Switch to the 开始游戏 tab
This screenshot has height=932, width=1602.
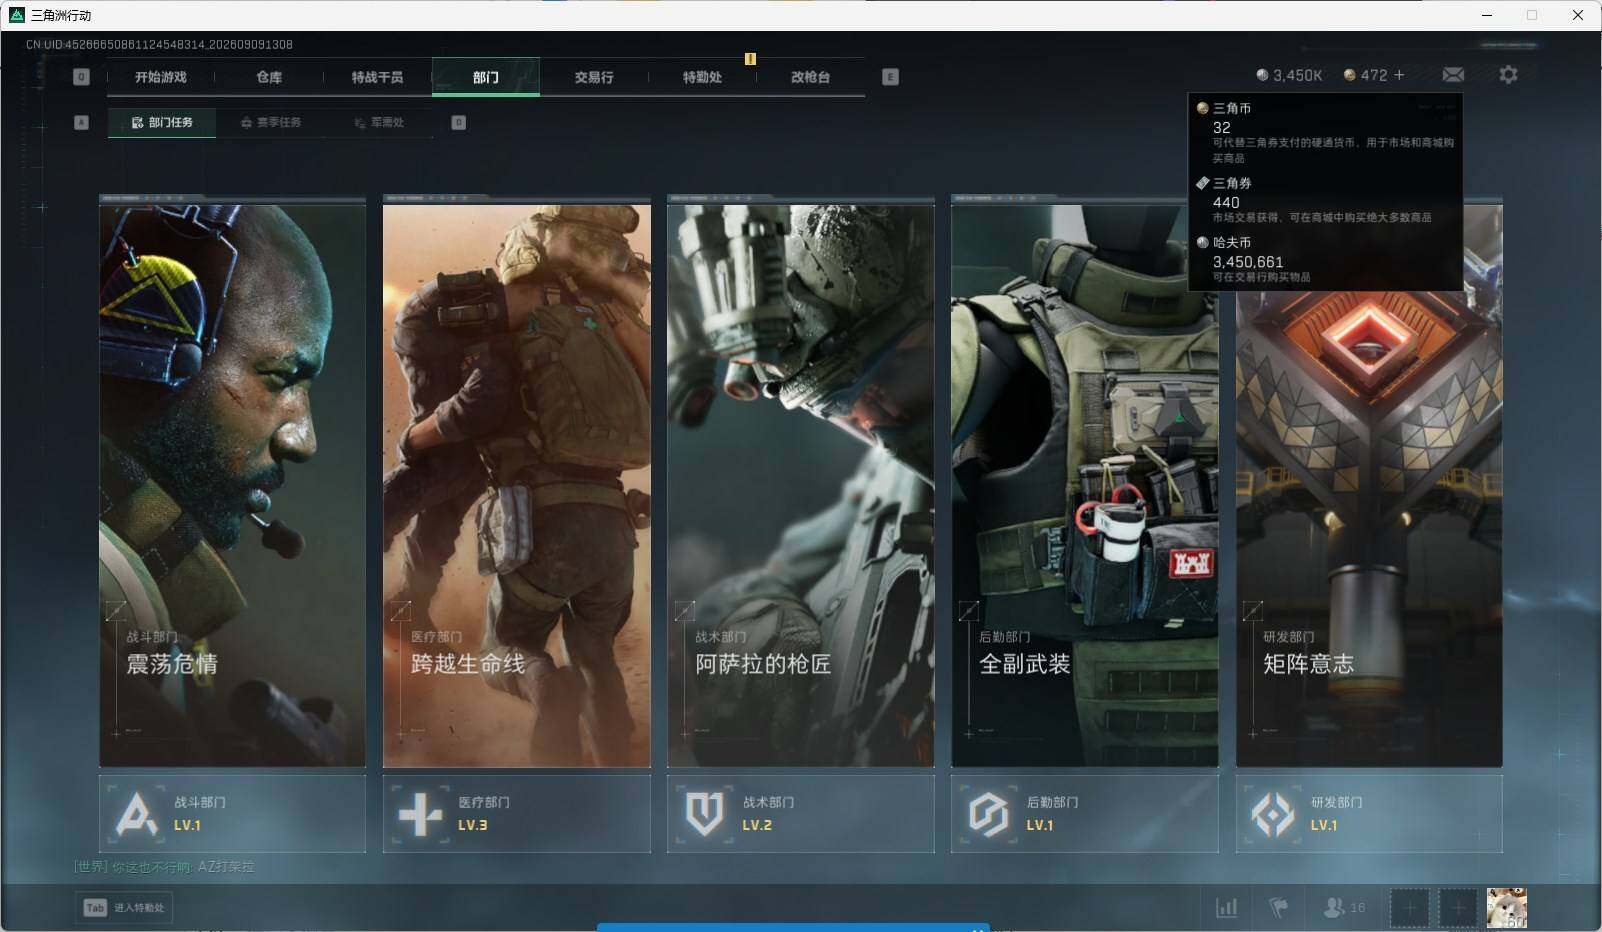(x=161, y=77)
